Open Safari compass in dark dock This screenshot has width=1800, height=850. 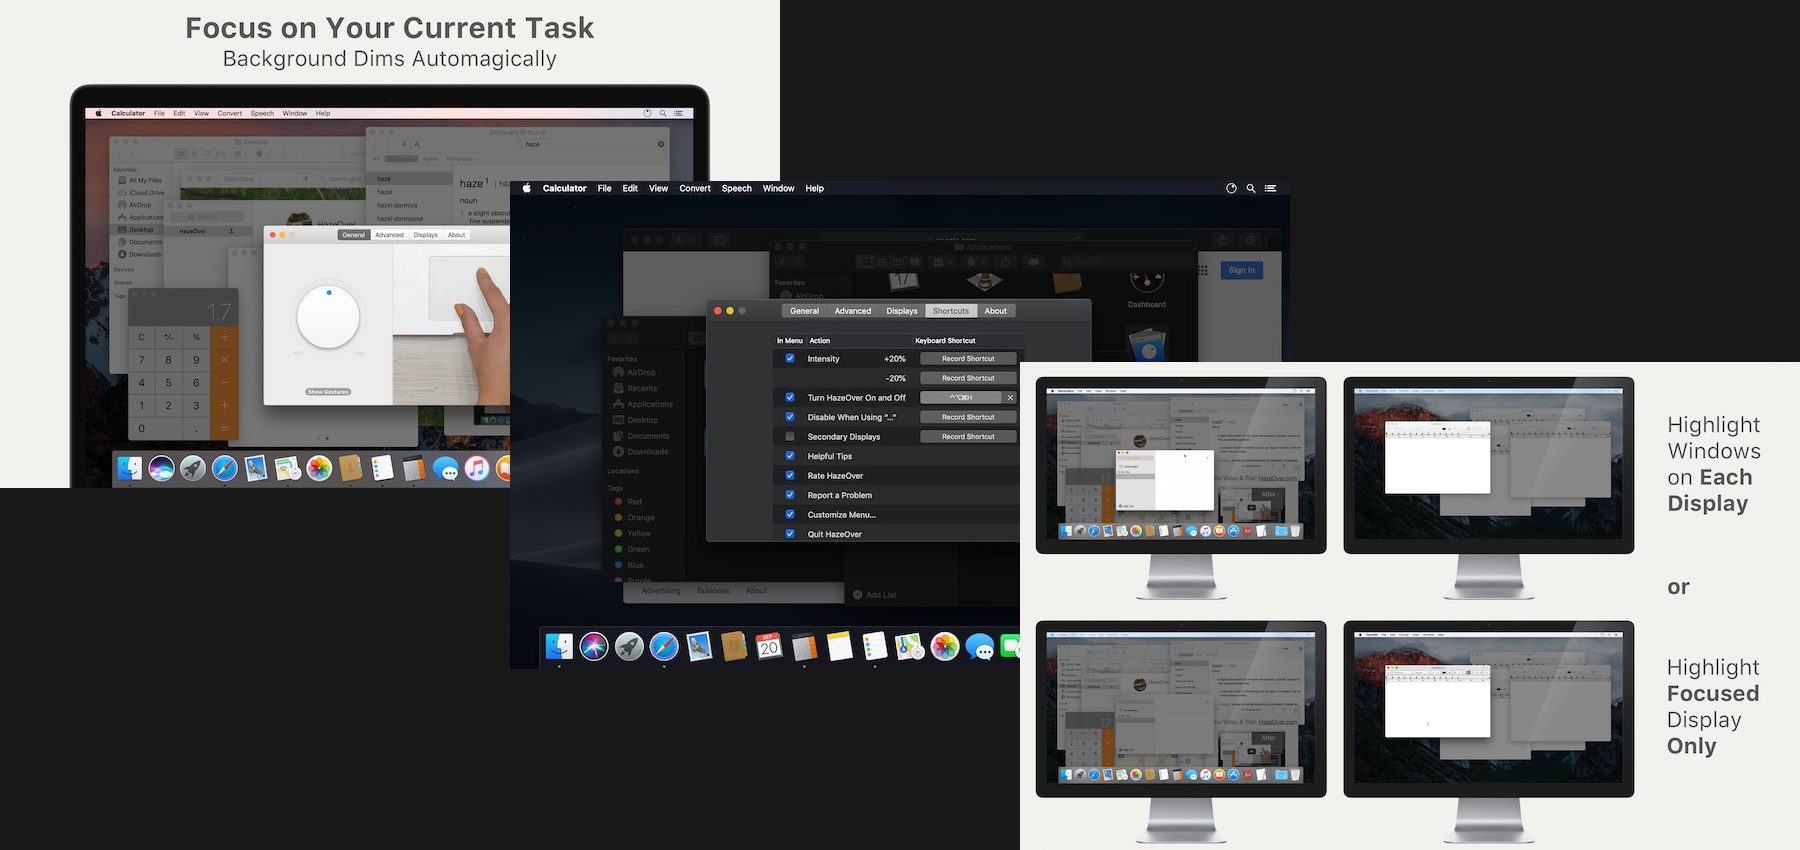click(x=664, y=647)
